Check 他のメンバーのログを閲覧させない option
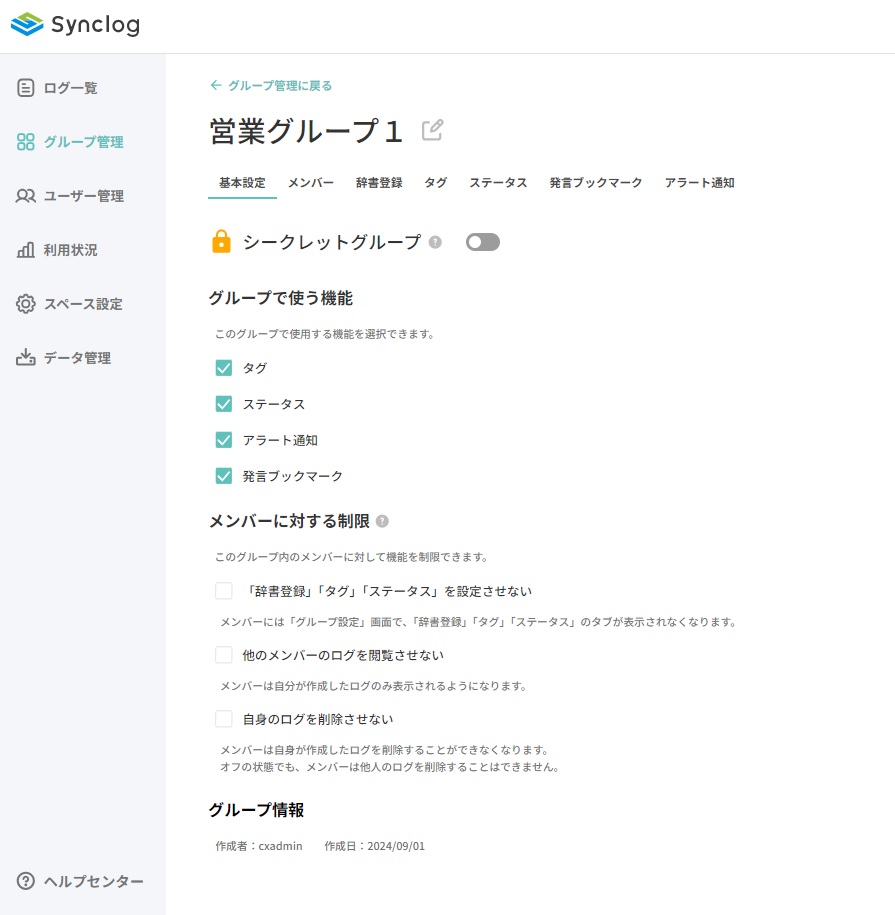Screen dimensions: 895x915 coord(224,655)
